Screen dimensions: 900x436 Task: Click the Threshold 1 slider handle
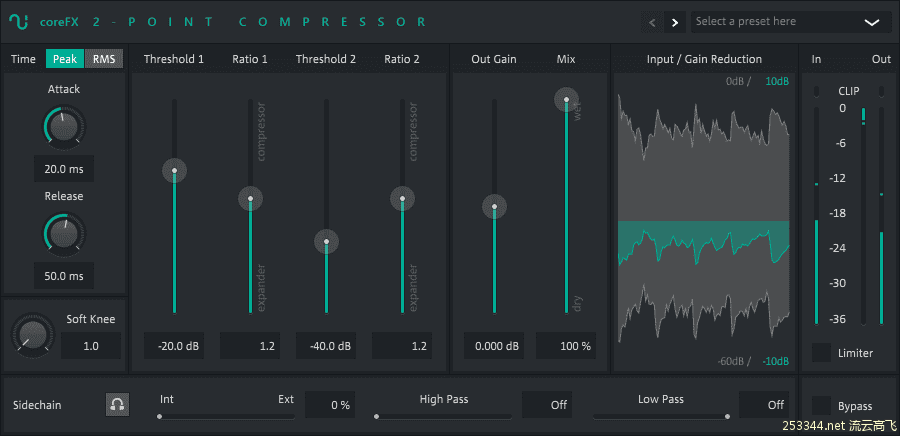click(174, 170)
